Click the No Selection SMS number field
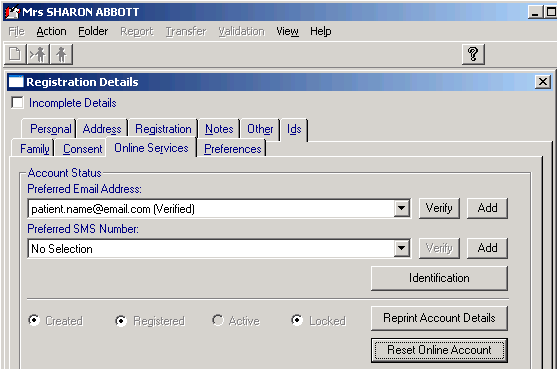The image size is (557, 369). point(211,248)
